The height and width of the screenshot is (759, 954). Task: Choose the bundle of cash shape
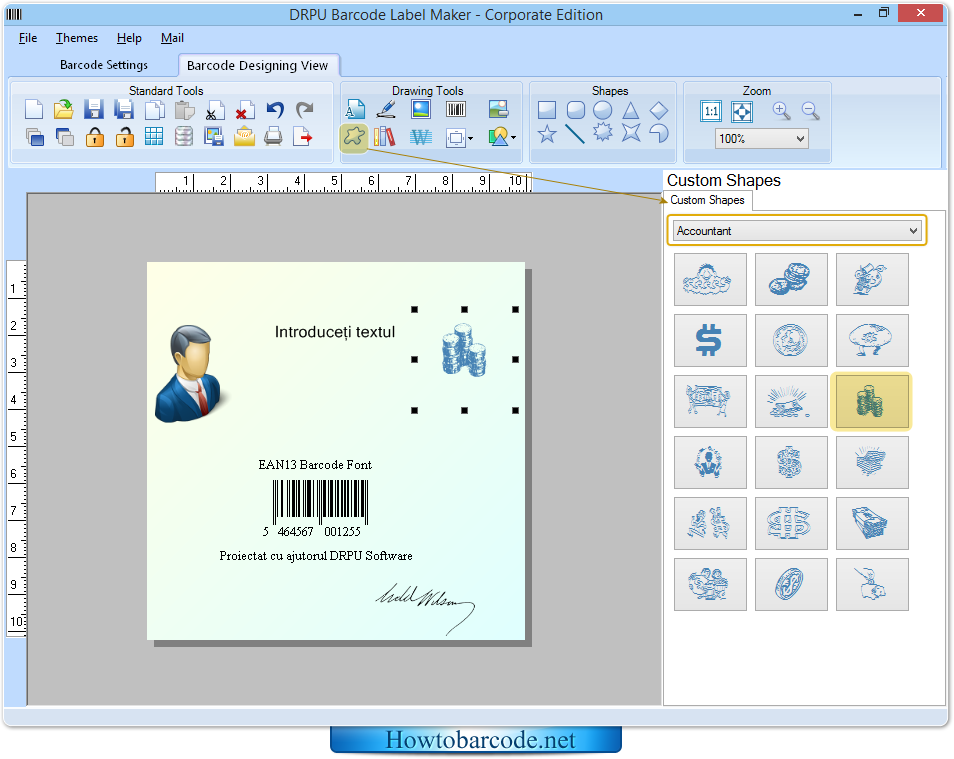(x=872, y=523)
